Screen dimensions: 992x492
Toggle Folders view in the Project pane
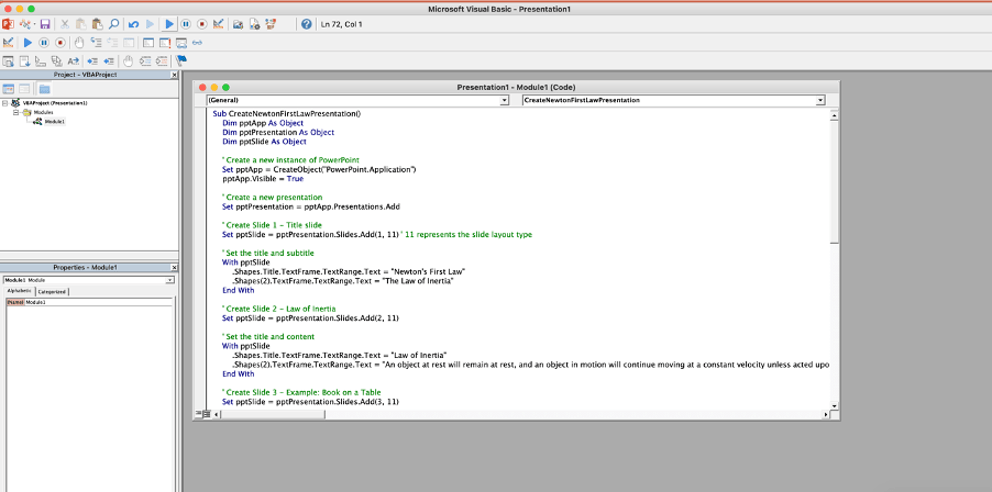click(x=44, y=89)
